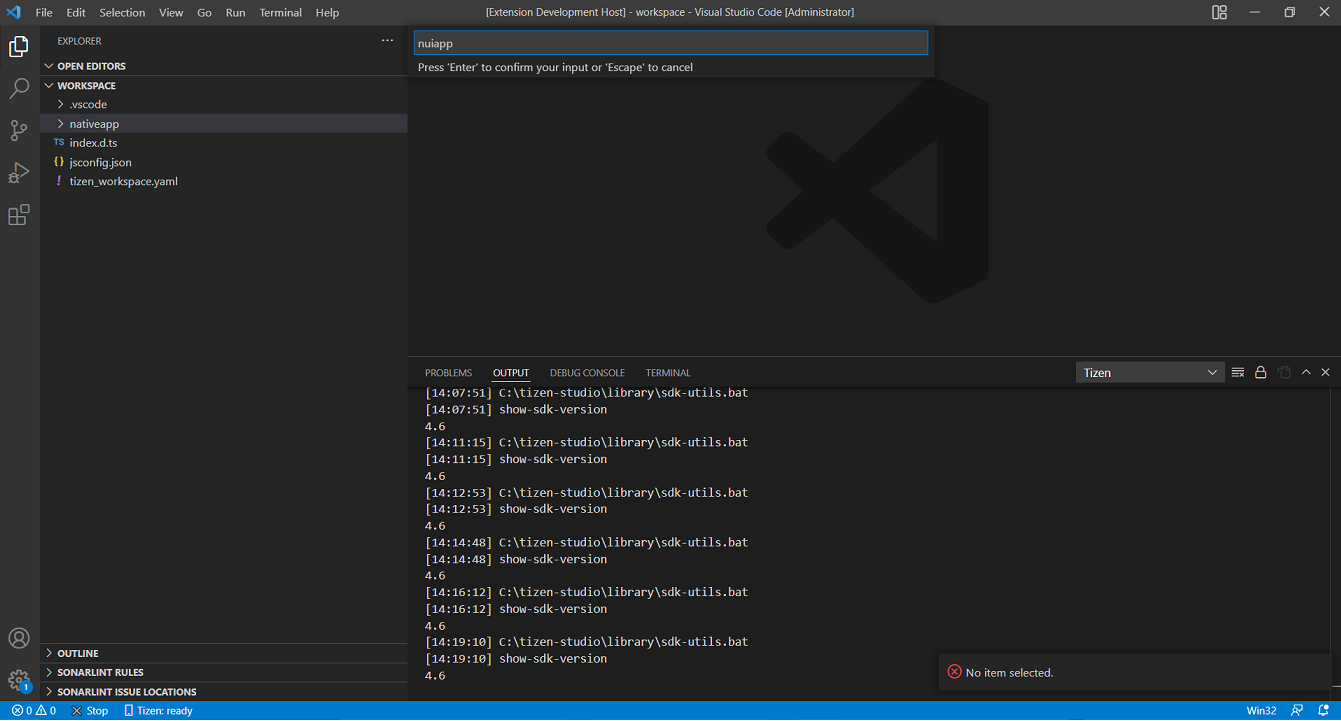Click the Customize Layout icon in title bar
This screenshot has height=721, width=1341.
coord(1219,12)
